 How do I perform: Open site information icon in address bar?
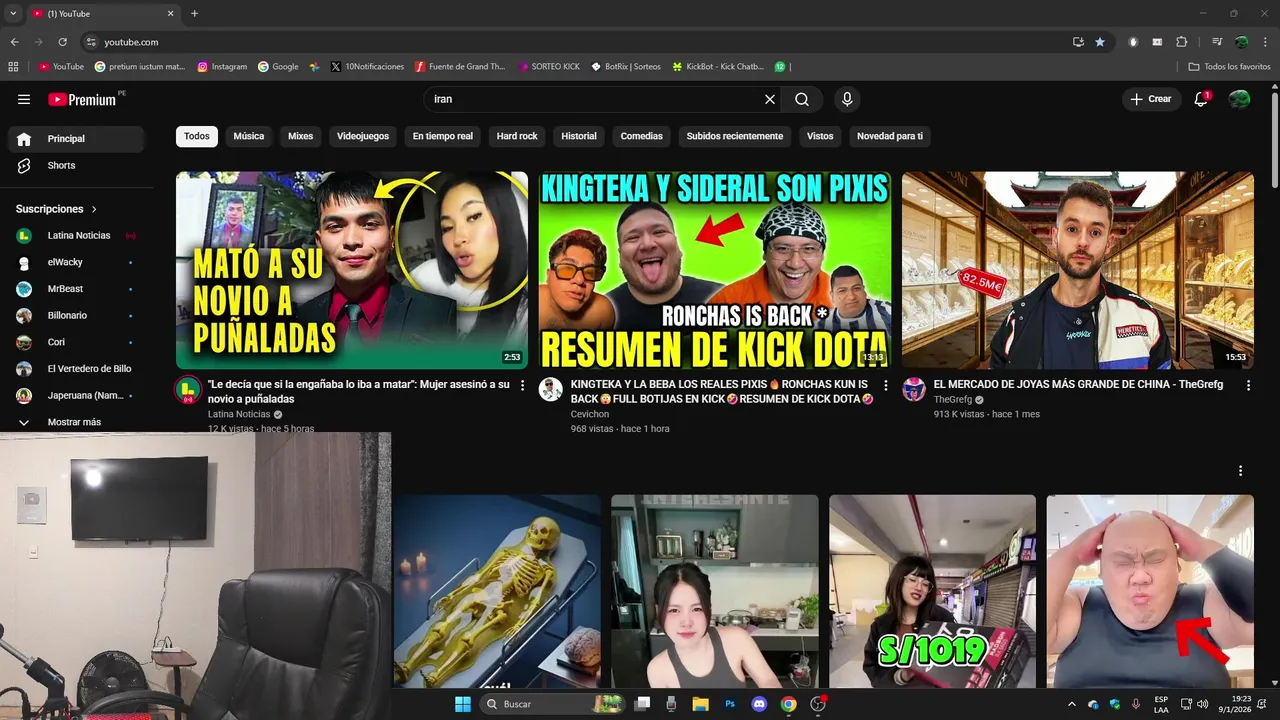[x=91, y=42]
